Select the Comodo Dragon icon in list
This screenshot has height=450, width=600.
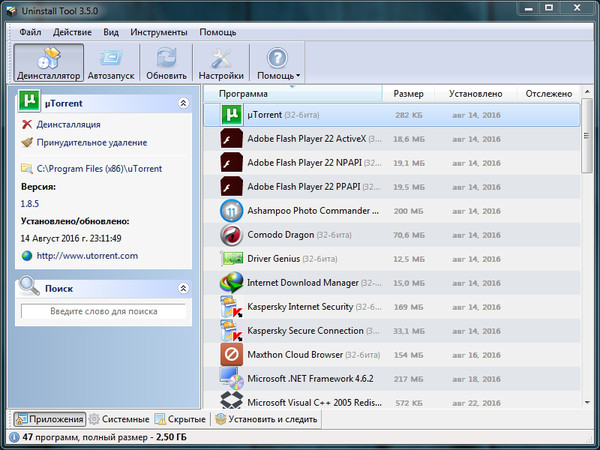(231, 235)
